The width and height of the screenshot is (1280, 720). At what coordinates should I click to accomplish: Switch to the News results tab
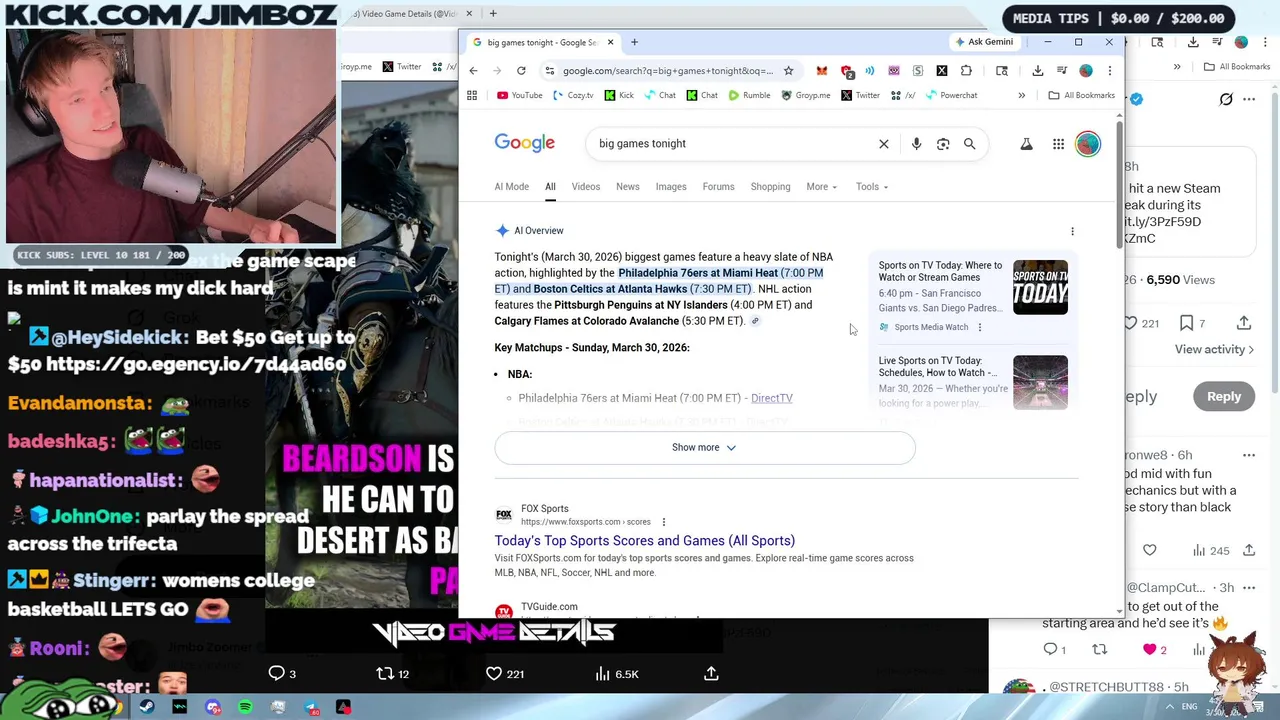coord(628,187)
